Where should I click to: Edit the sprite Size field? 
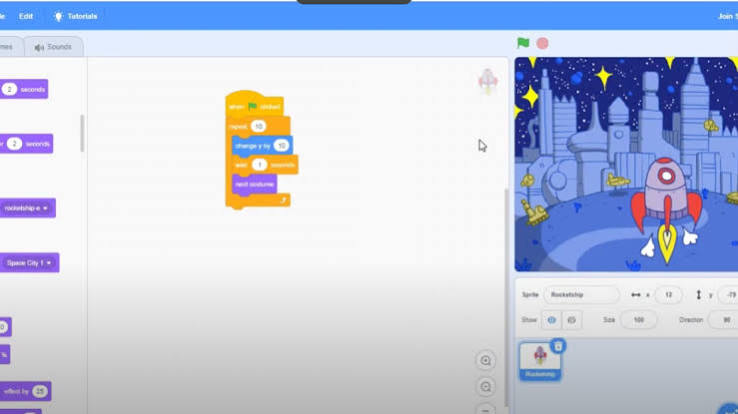(x=639, y=320)
